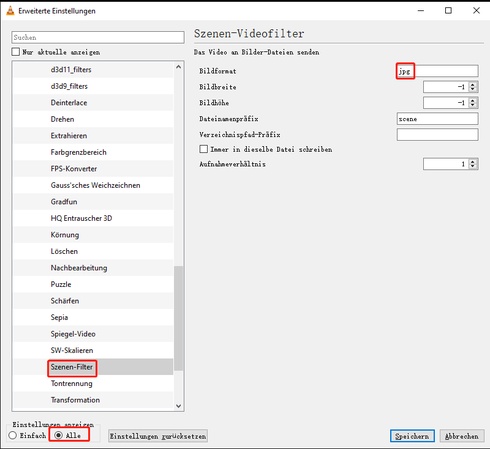The width and height of the screenshot is (490, 449).
Task: Open FPS-Konverter settings
Action: (x=93, y=169)
